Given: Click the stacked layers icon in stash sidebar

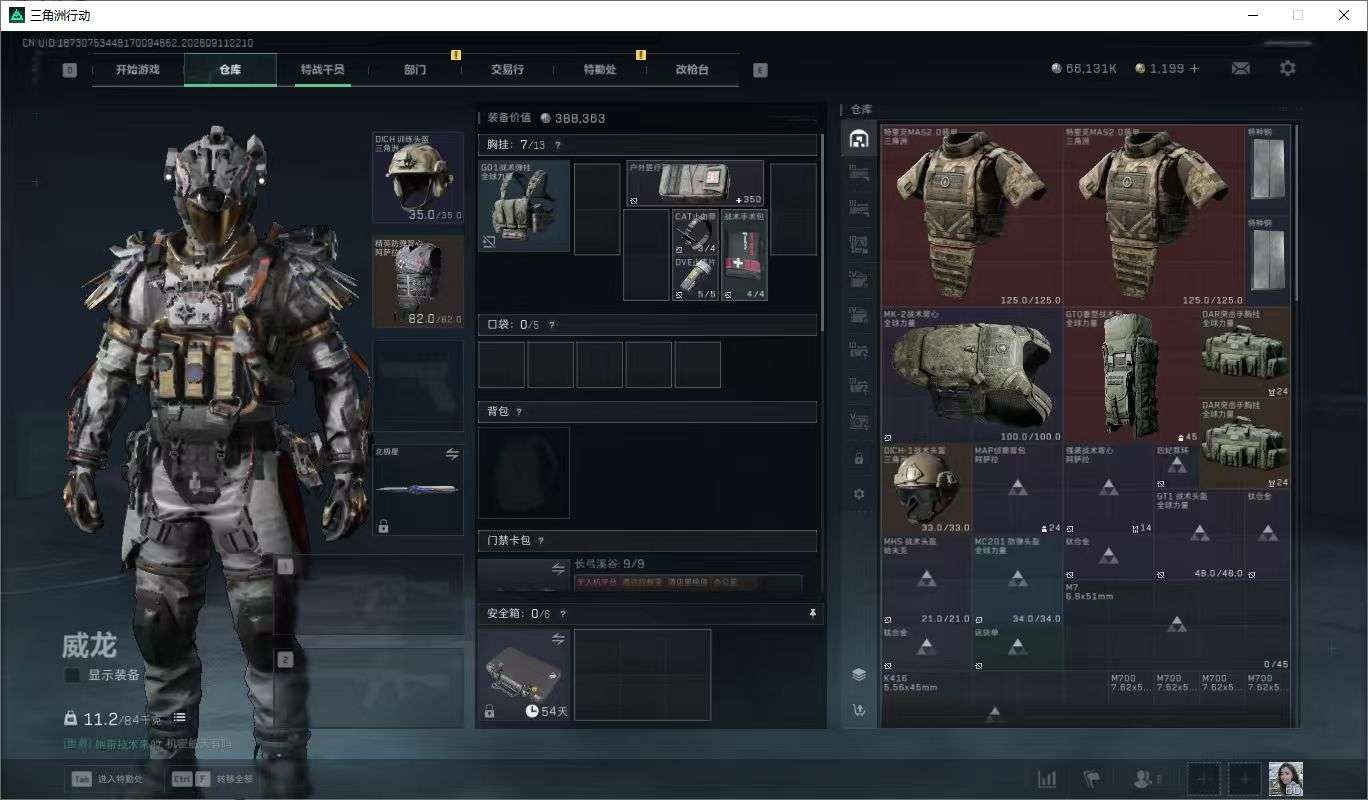Looking at the screenshot, I should 858,675.
